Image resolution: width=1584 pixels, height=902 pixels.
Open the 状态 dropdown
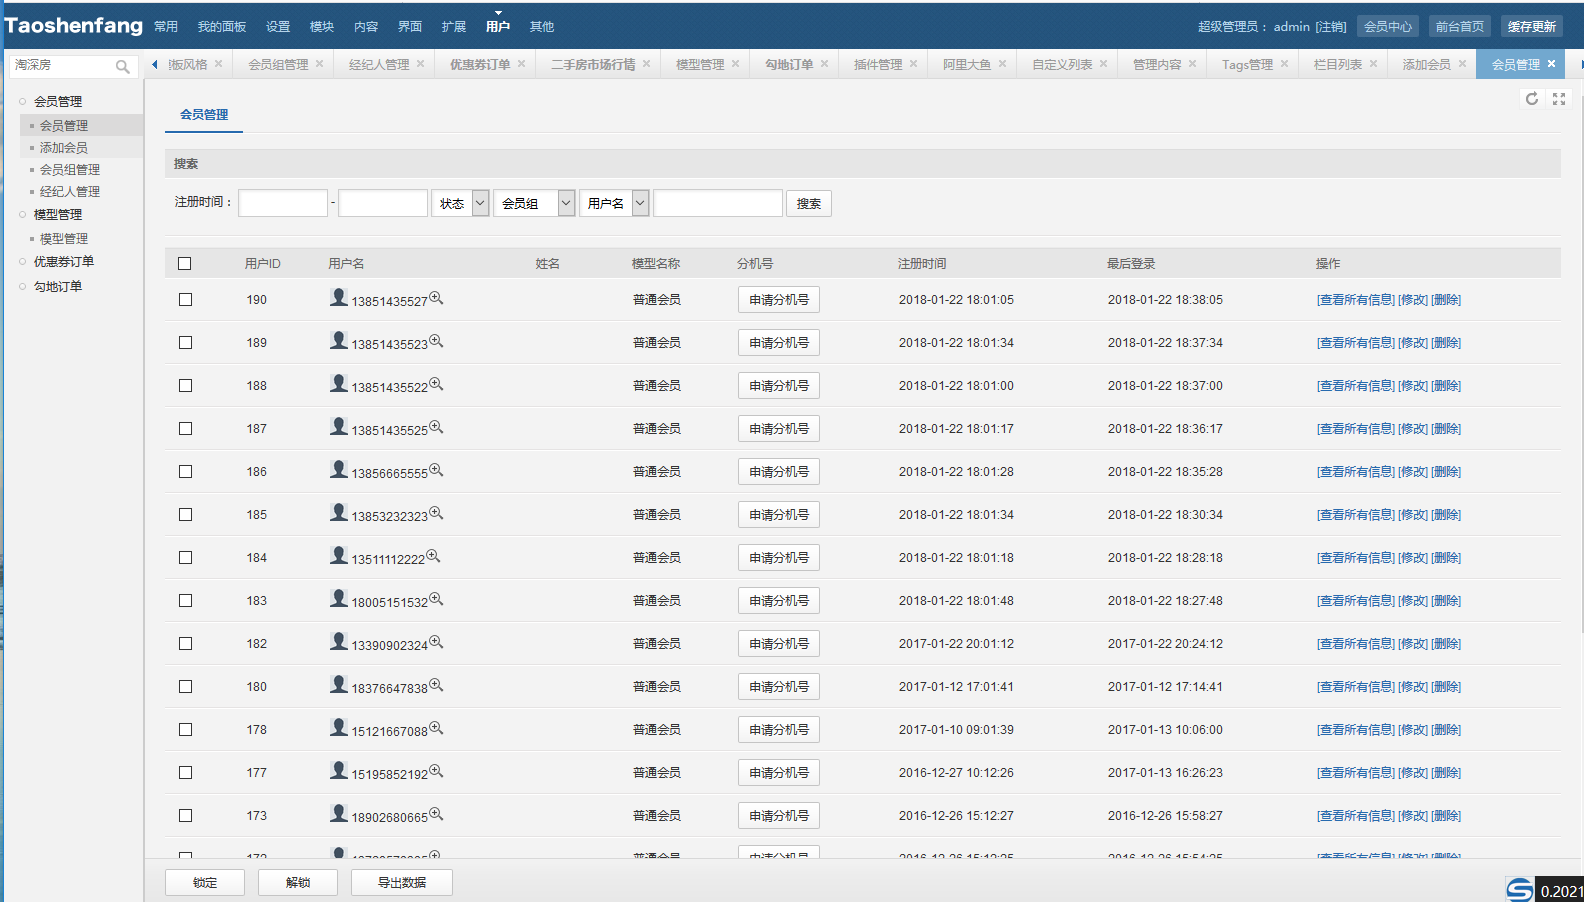tap(460, 204)
